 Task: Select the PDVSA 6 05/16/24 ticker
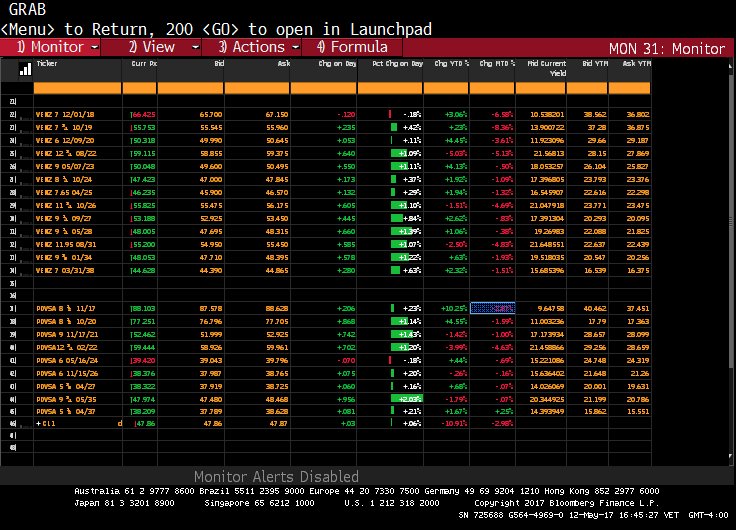[x=67, y=361]
